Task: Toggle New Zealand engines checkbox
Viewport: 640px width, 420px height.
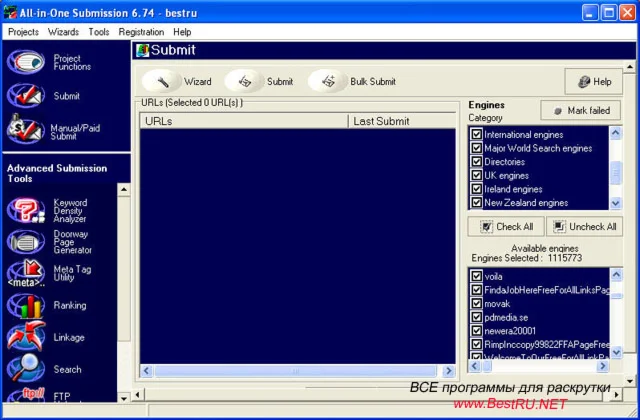Action: coord(476,202)
